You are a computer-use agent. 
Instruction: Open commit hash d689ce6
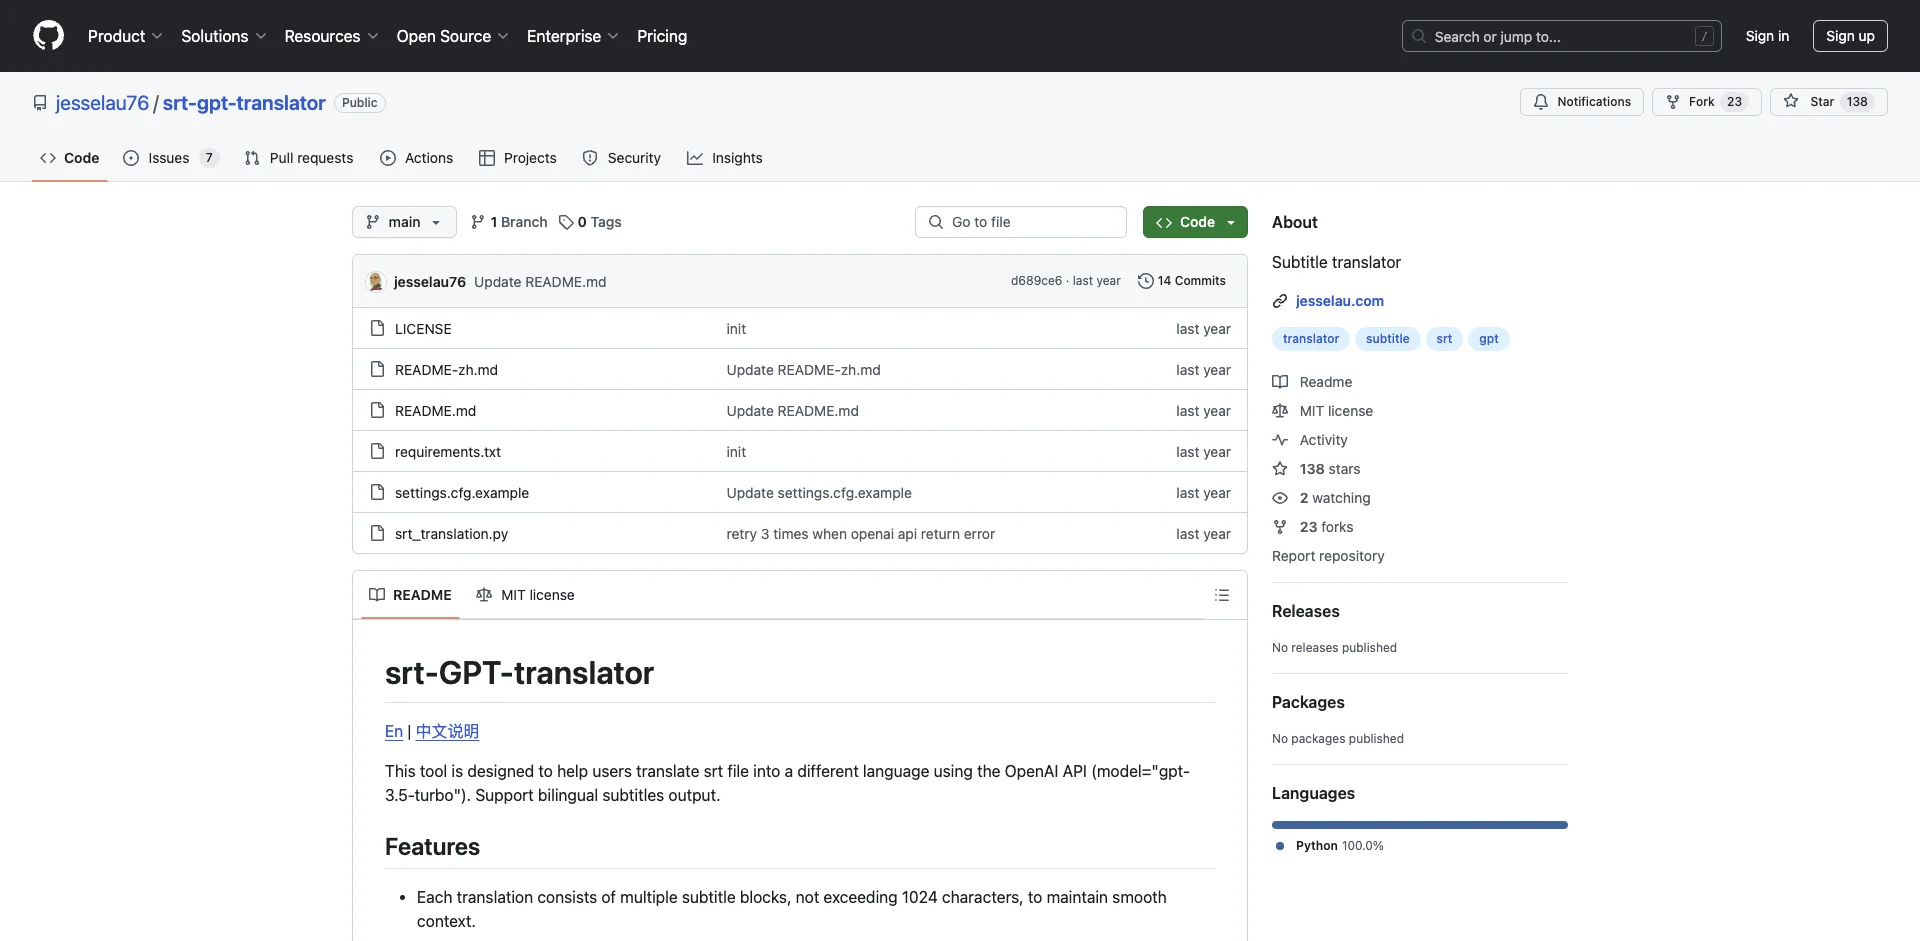coord(1036,281)
